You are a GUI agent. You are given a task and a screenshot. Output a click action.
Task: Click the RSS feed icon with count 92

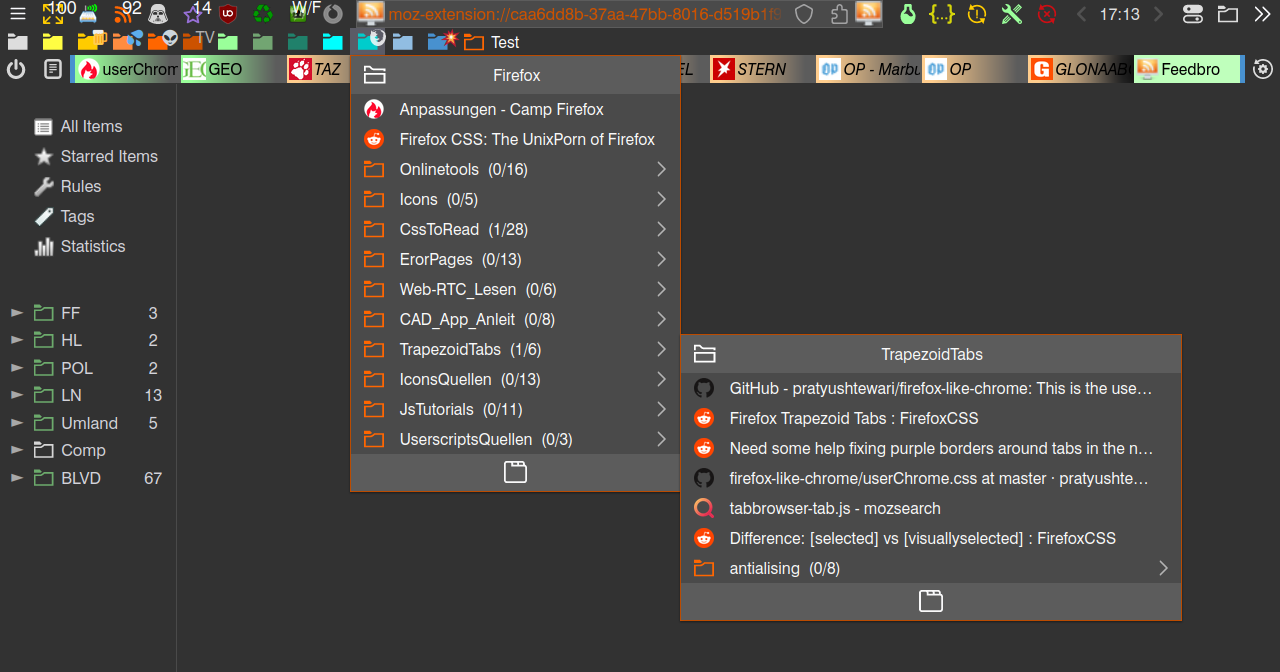[x=124, y=14]
